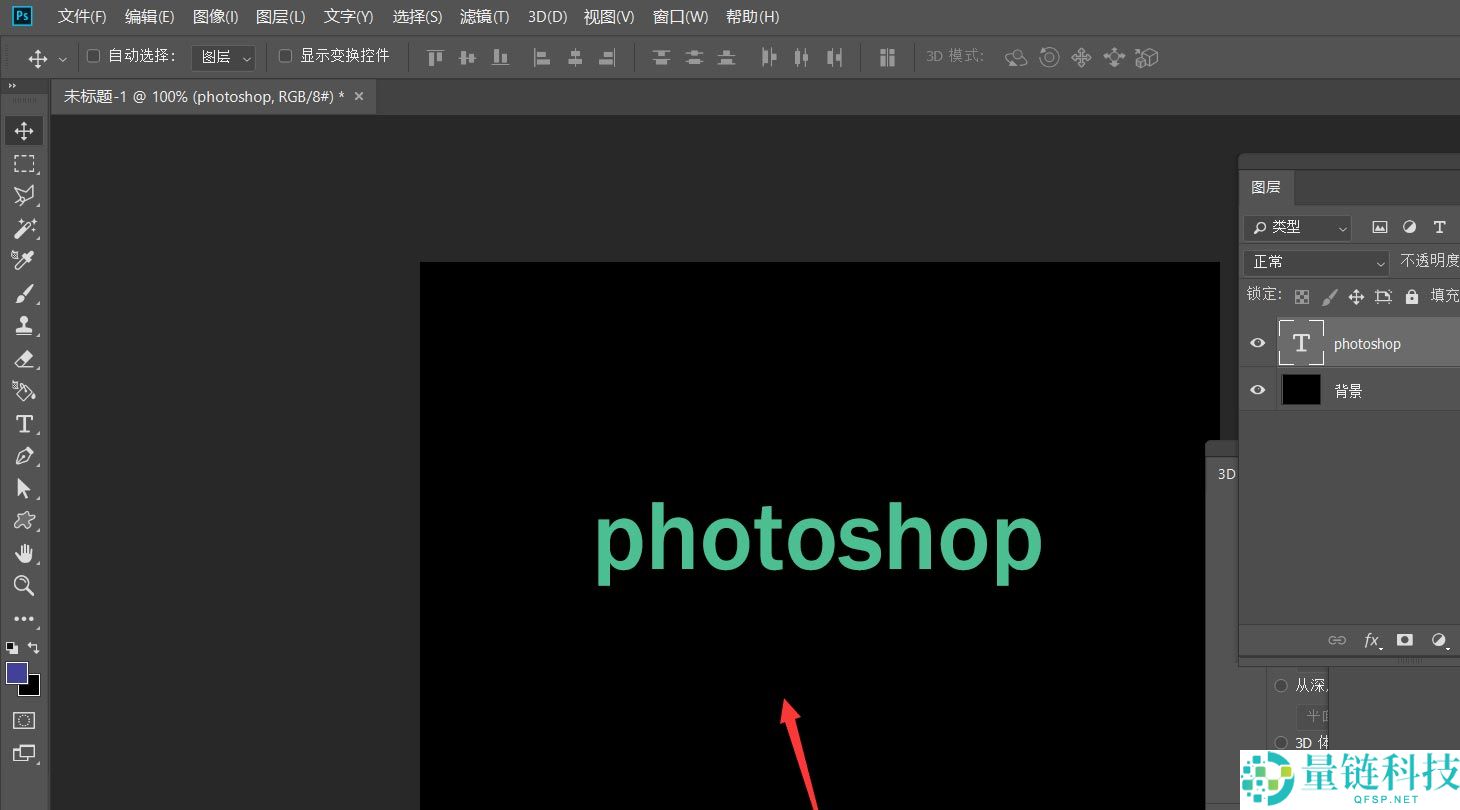This screenshot has width=1460, height=810.
Task: Select the Zoom tool
Action: (24, 586)
